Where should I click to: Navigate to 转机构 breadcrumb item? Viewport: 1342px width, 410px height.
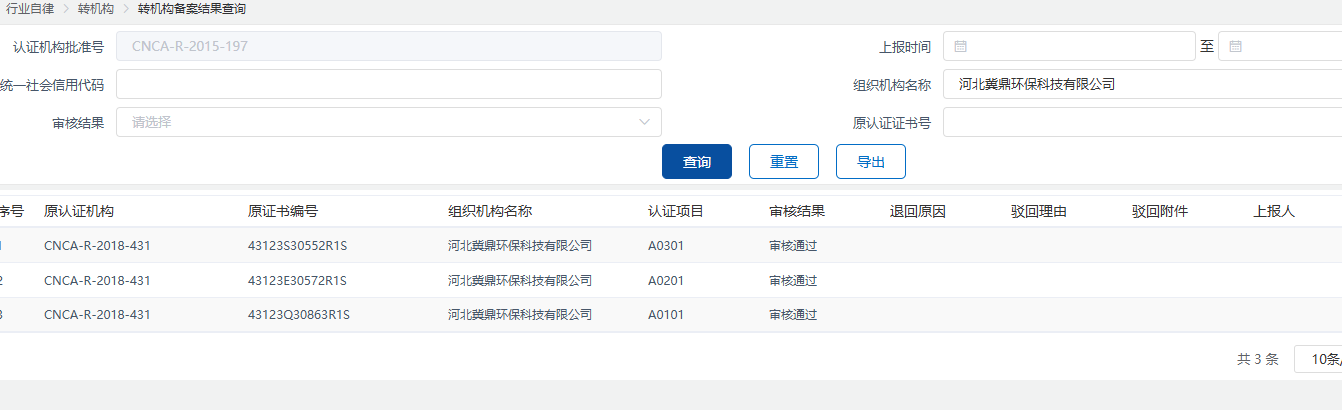tap(96, 9)
